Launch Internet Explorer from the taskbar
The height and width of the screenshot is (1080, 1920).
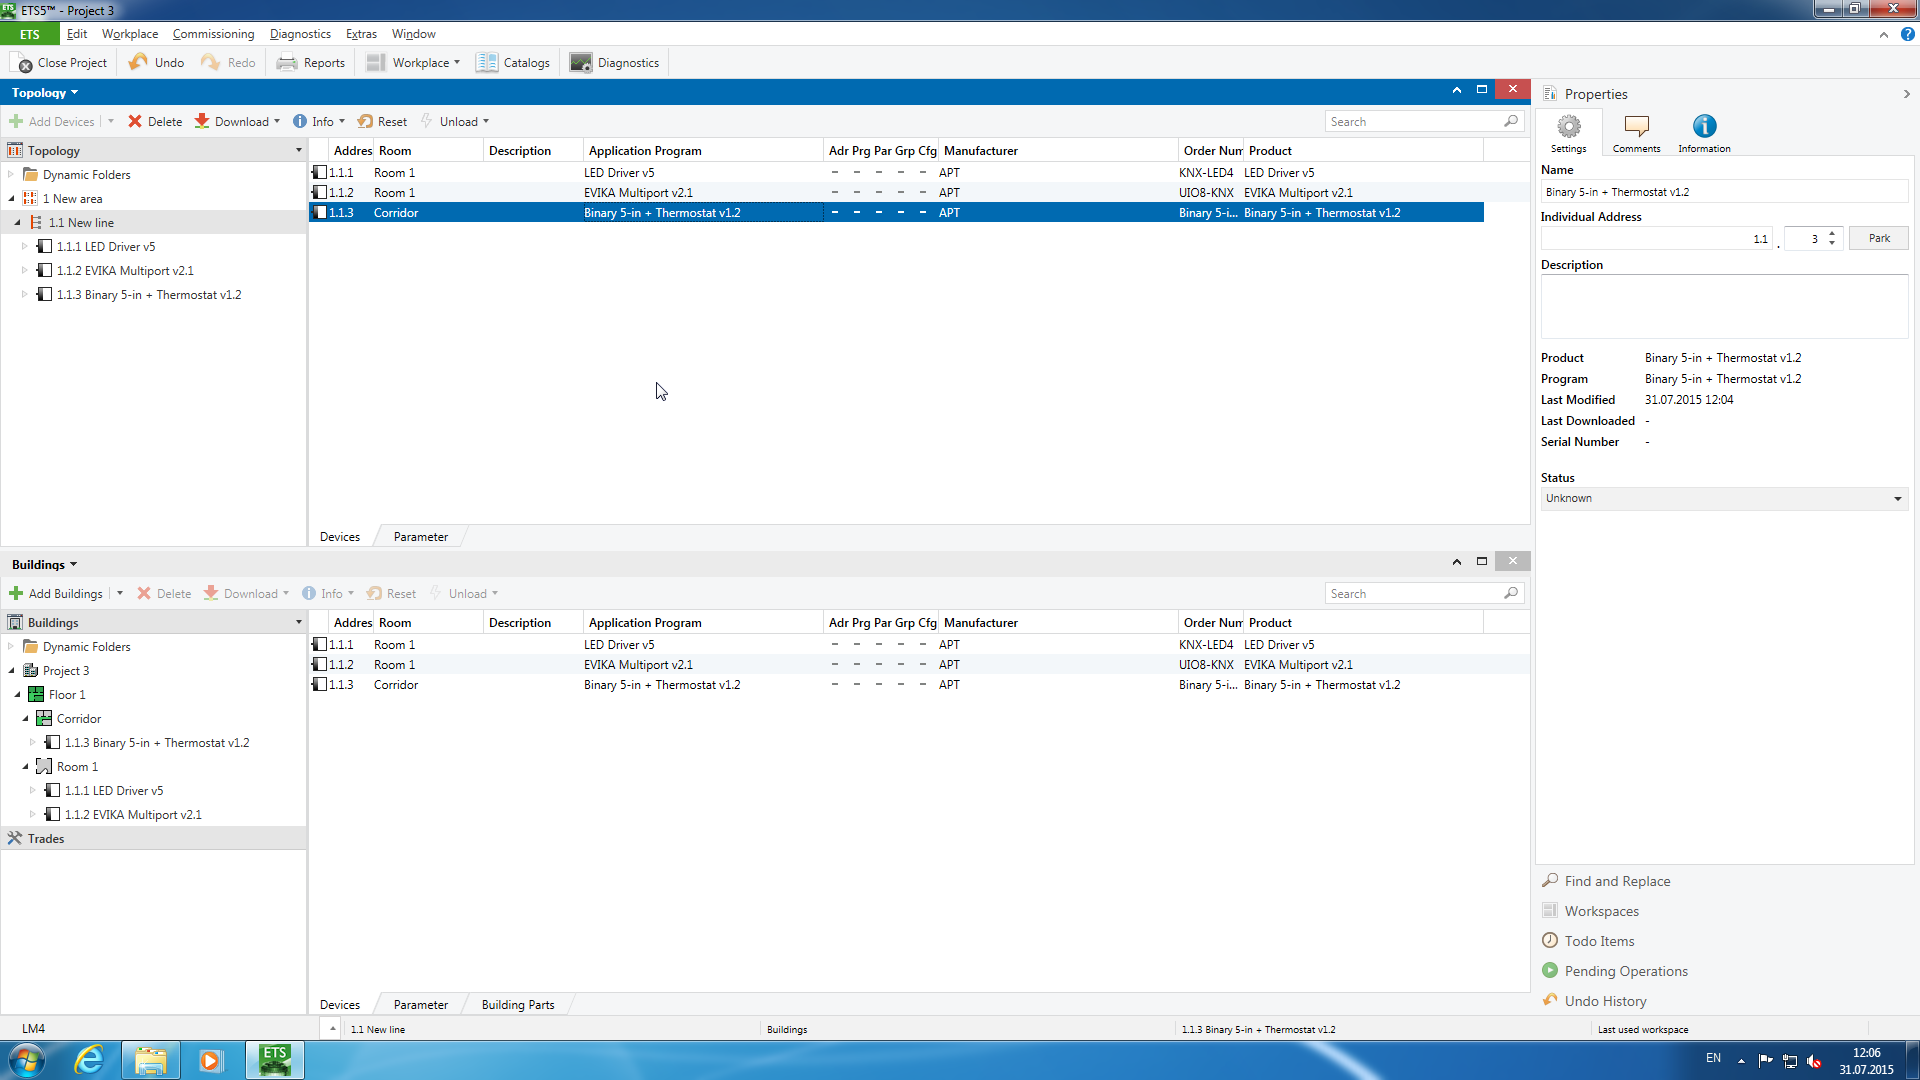[x=90, y=1059]
